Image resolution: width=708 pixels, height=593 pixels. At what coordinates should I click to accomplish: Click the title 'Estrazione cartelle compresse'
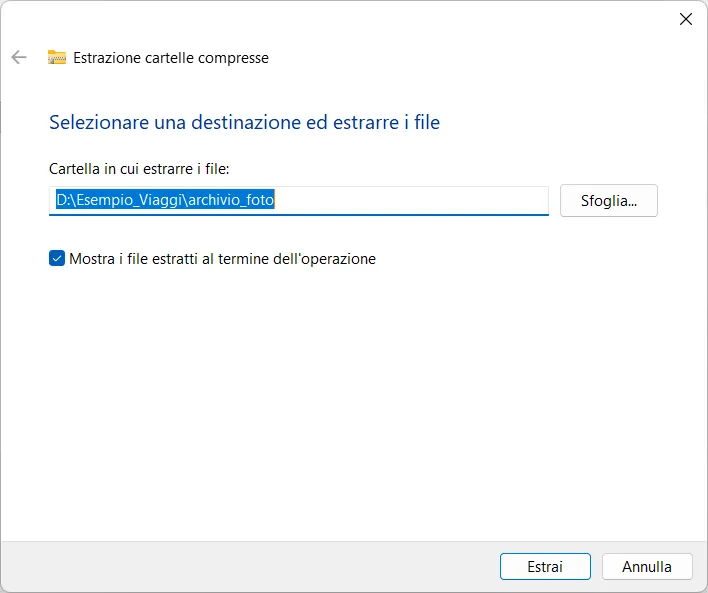(171, 58)
